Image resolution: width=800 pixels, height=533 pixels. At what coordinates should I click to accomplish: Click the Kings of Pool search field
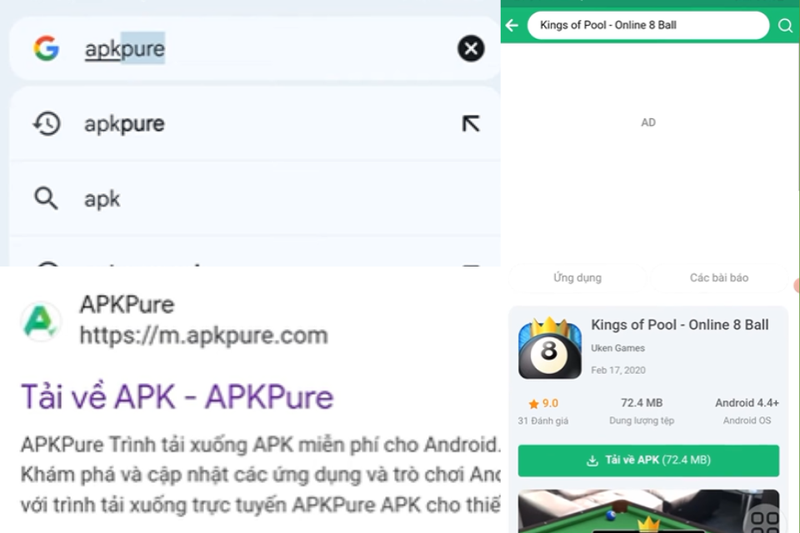pyautogui.click(x=648, y=25)
